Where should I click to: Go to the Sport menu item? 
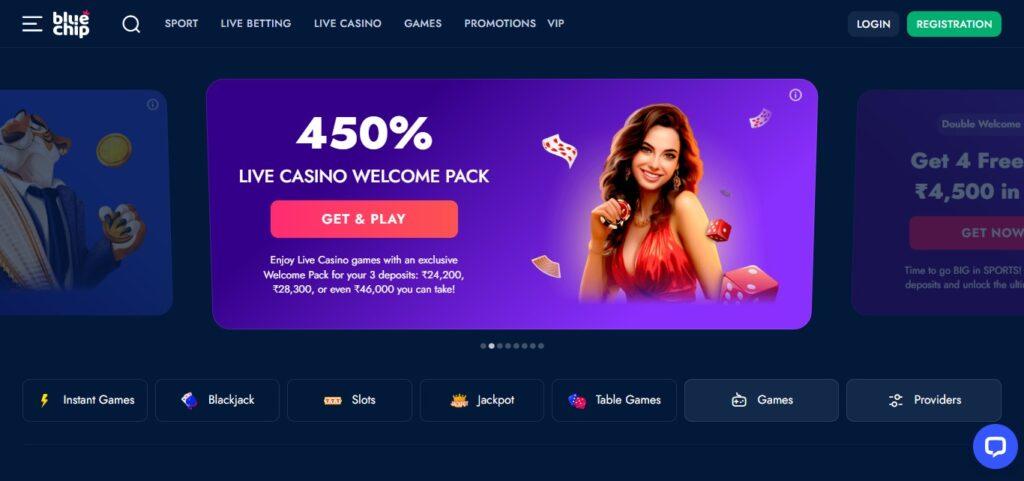pos(181,23)
